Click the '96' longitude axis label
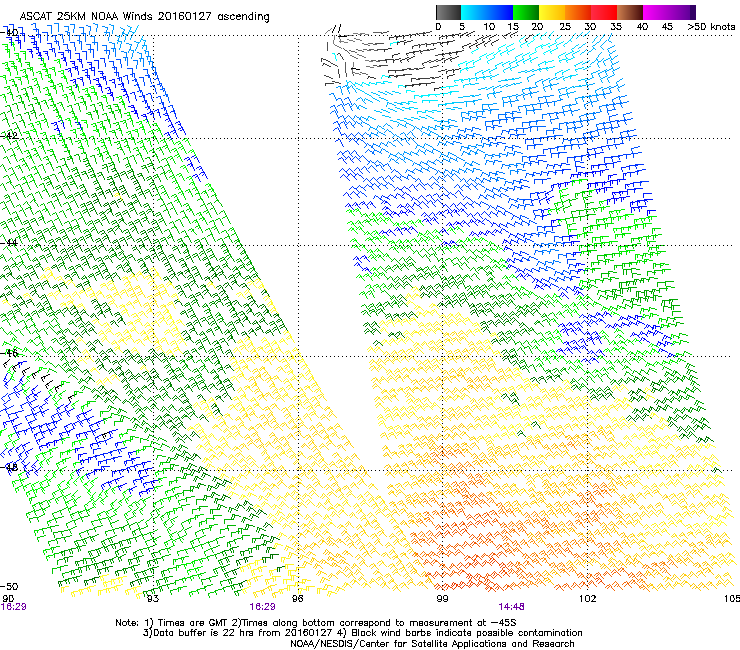The height and width of the screenshot is (650, 740). point(298,599)
